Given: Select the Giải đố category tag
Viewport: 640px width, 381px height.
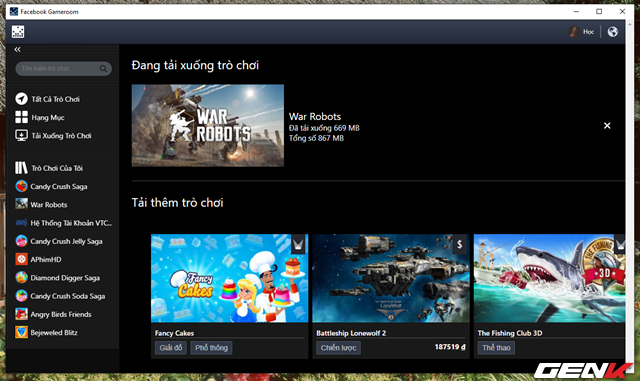Looking at the screenshot, I should coord(171,348).
